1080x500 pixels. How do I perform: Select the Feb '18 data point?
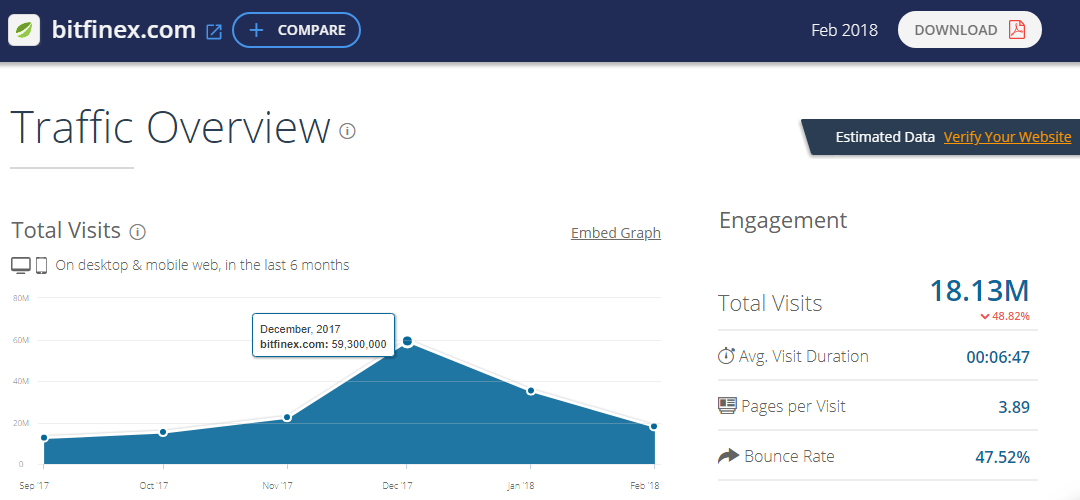[x=654, y=427]
